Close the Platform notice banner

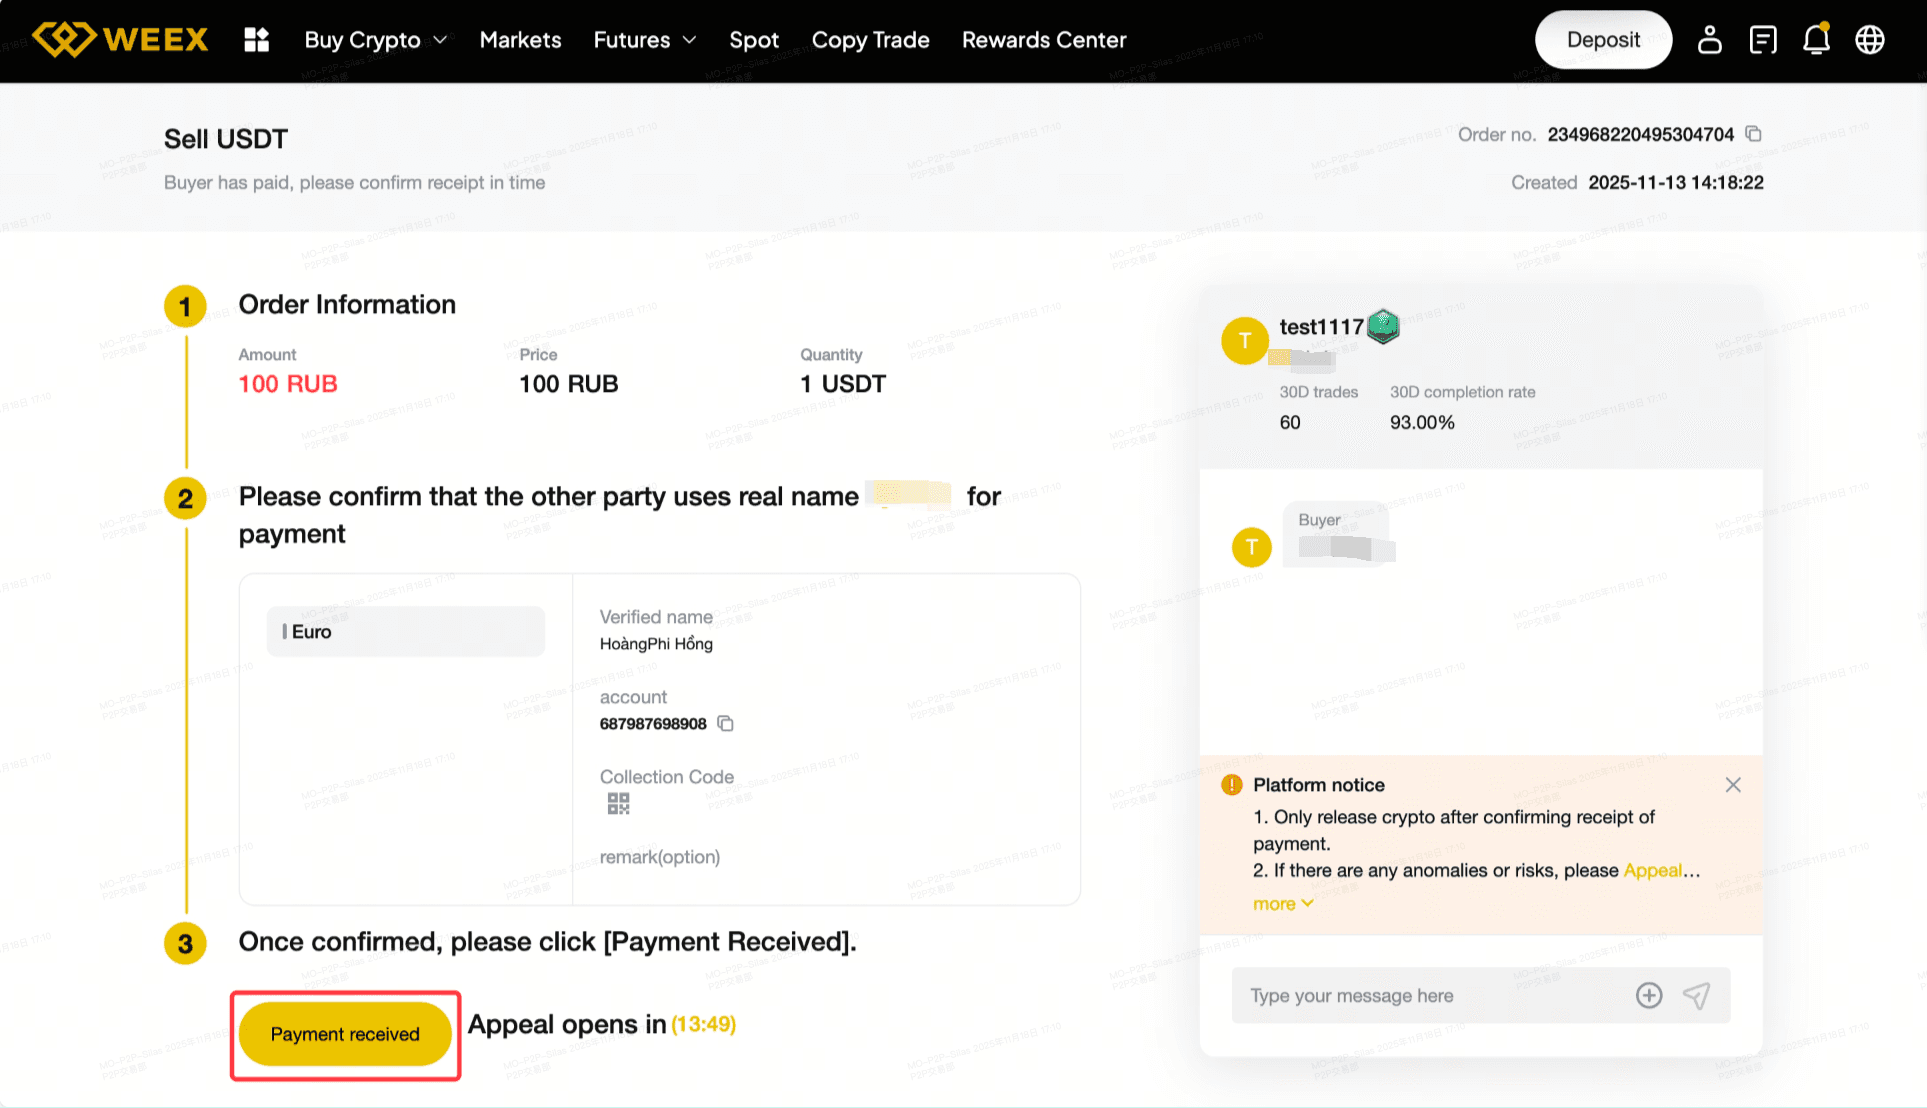(1733, 785)
